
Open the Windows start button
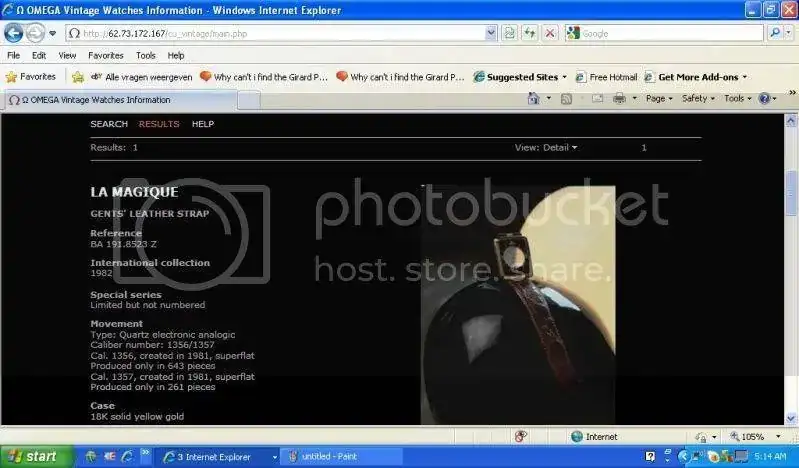(35, 456)
